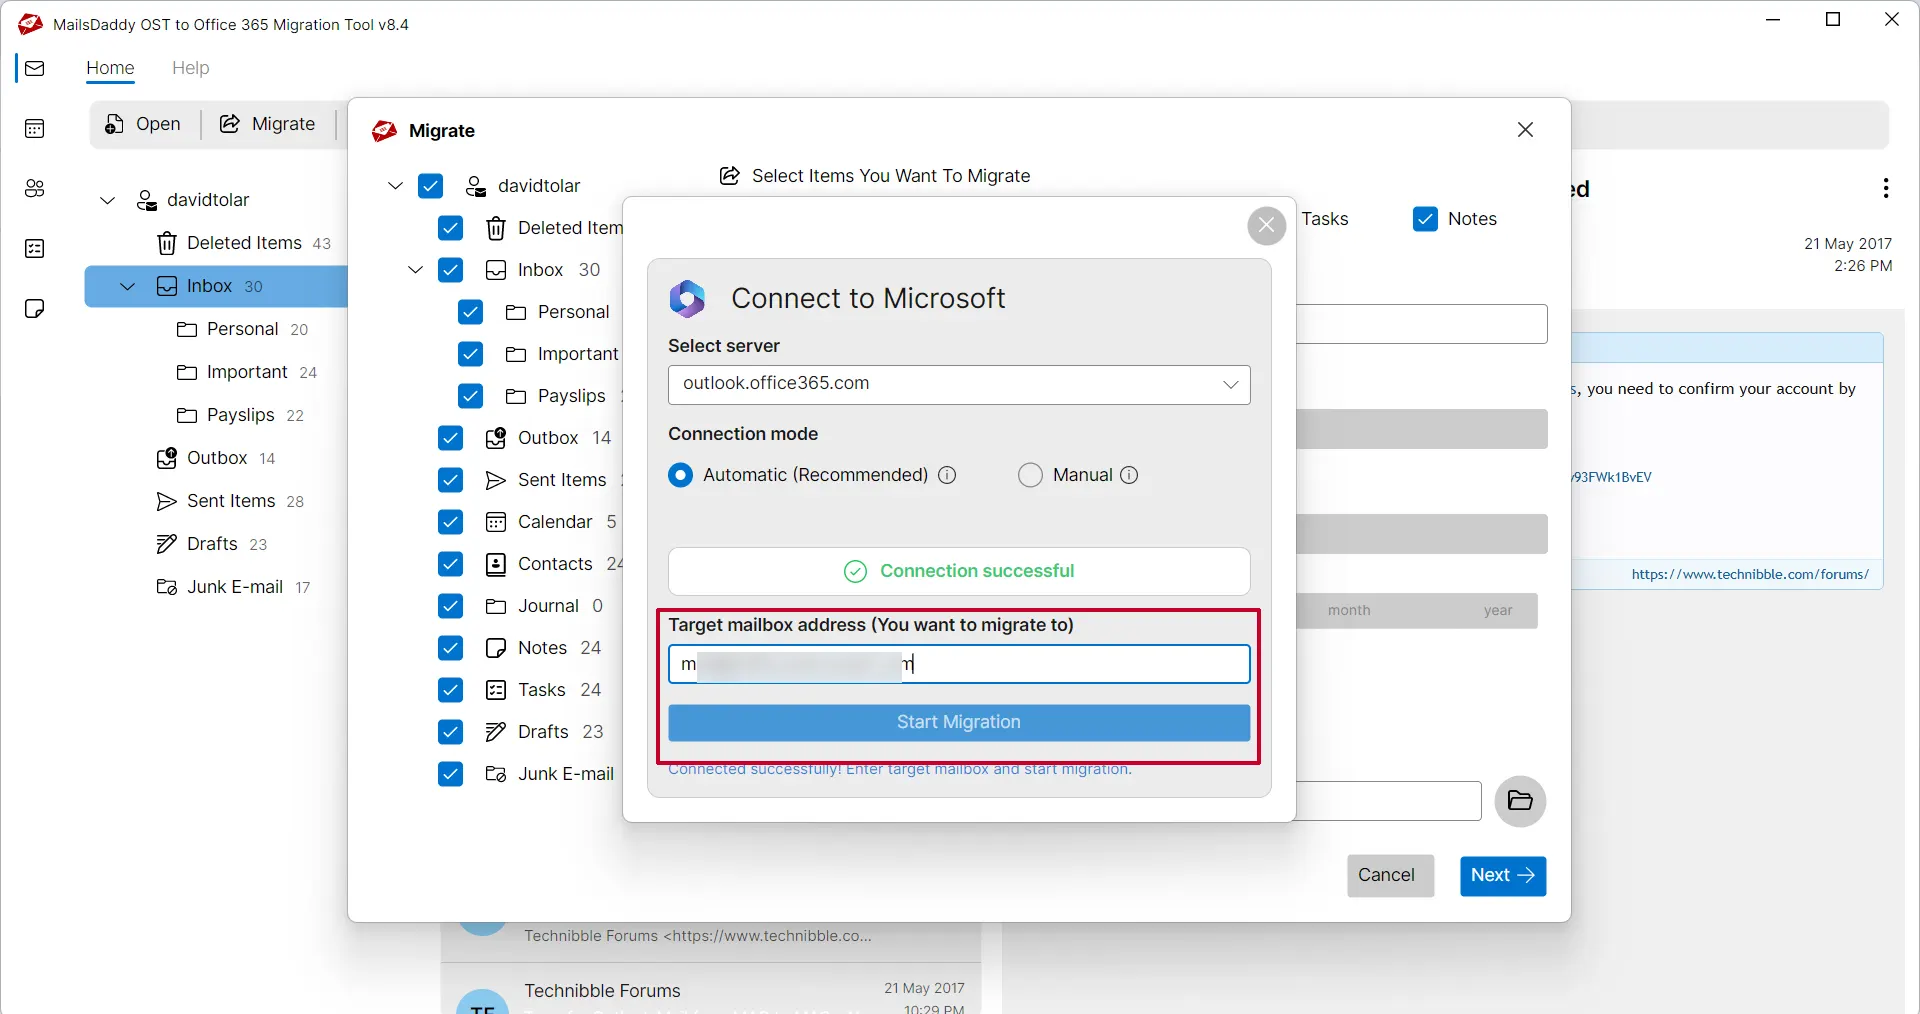Close the Migrate dialog

coord(1525,130)
